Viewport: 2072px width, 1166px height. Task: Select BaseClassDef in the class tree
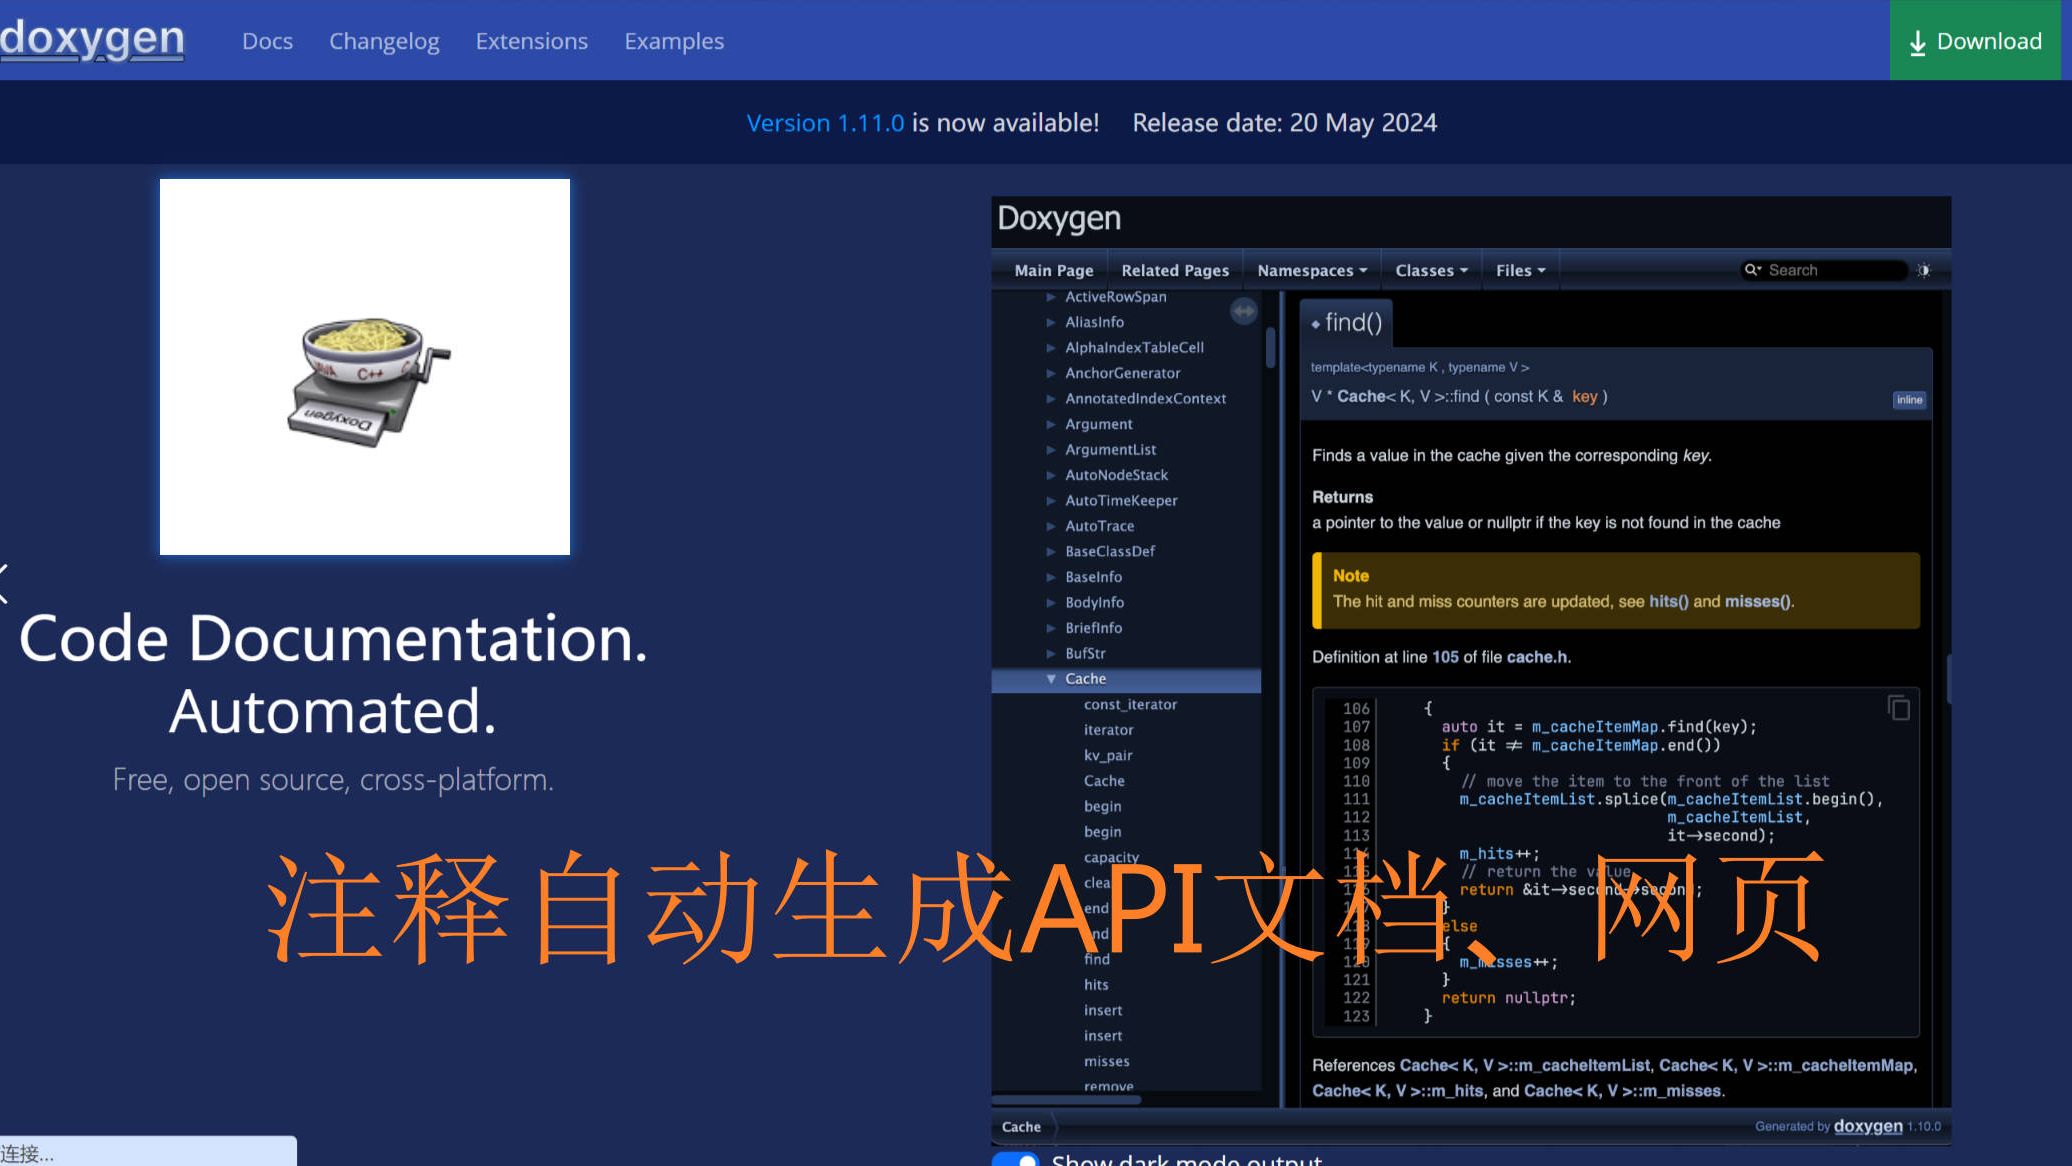click(1110, 551)
